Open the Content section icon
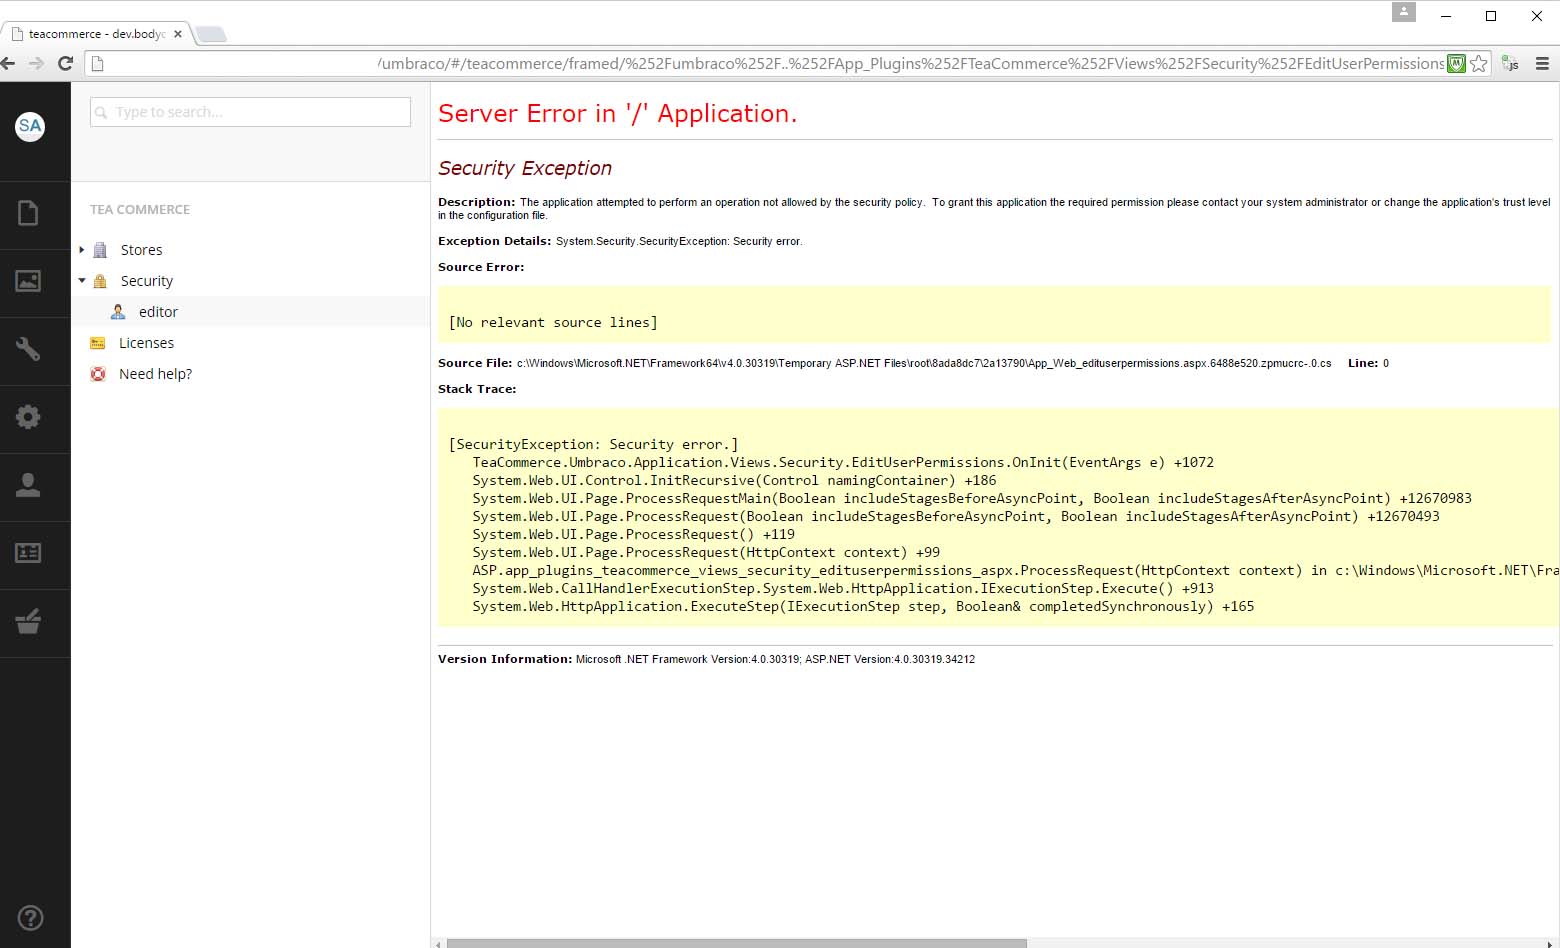Viewport: 1560px width, 948px height. coord(28,213)
